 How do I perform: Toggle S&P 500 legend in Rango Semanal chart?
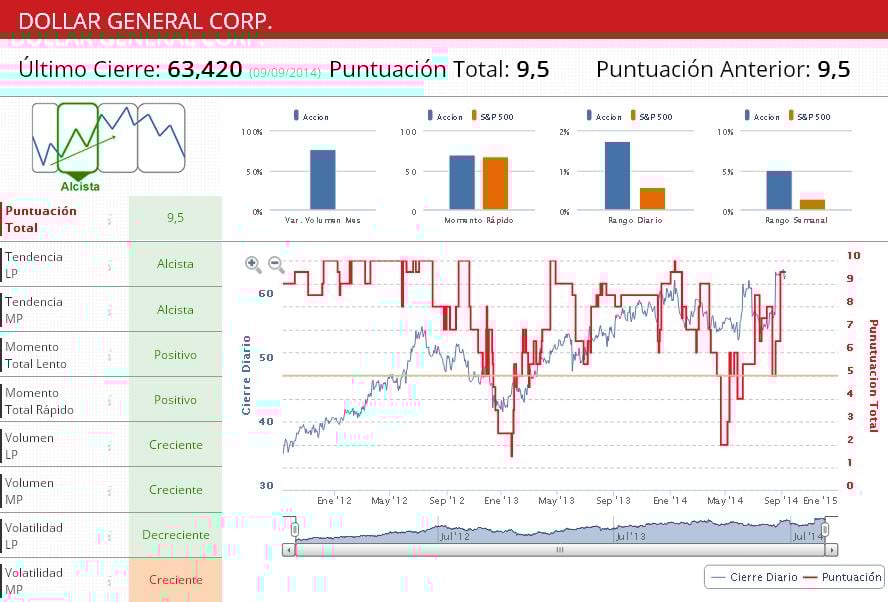point(810,116)
